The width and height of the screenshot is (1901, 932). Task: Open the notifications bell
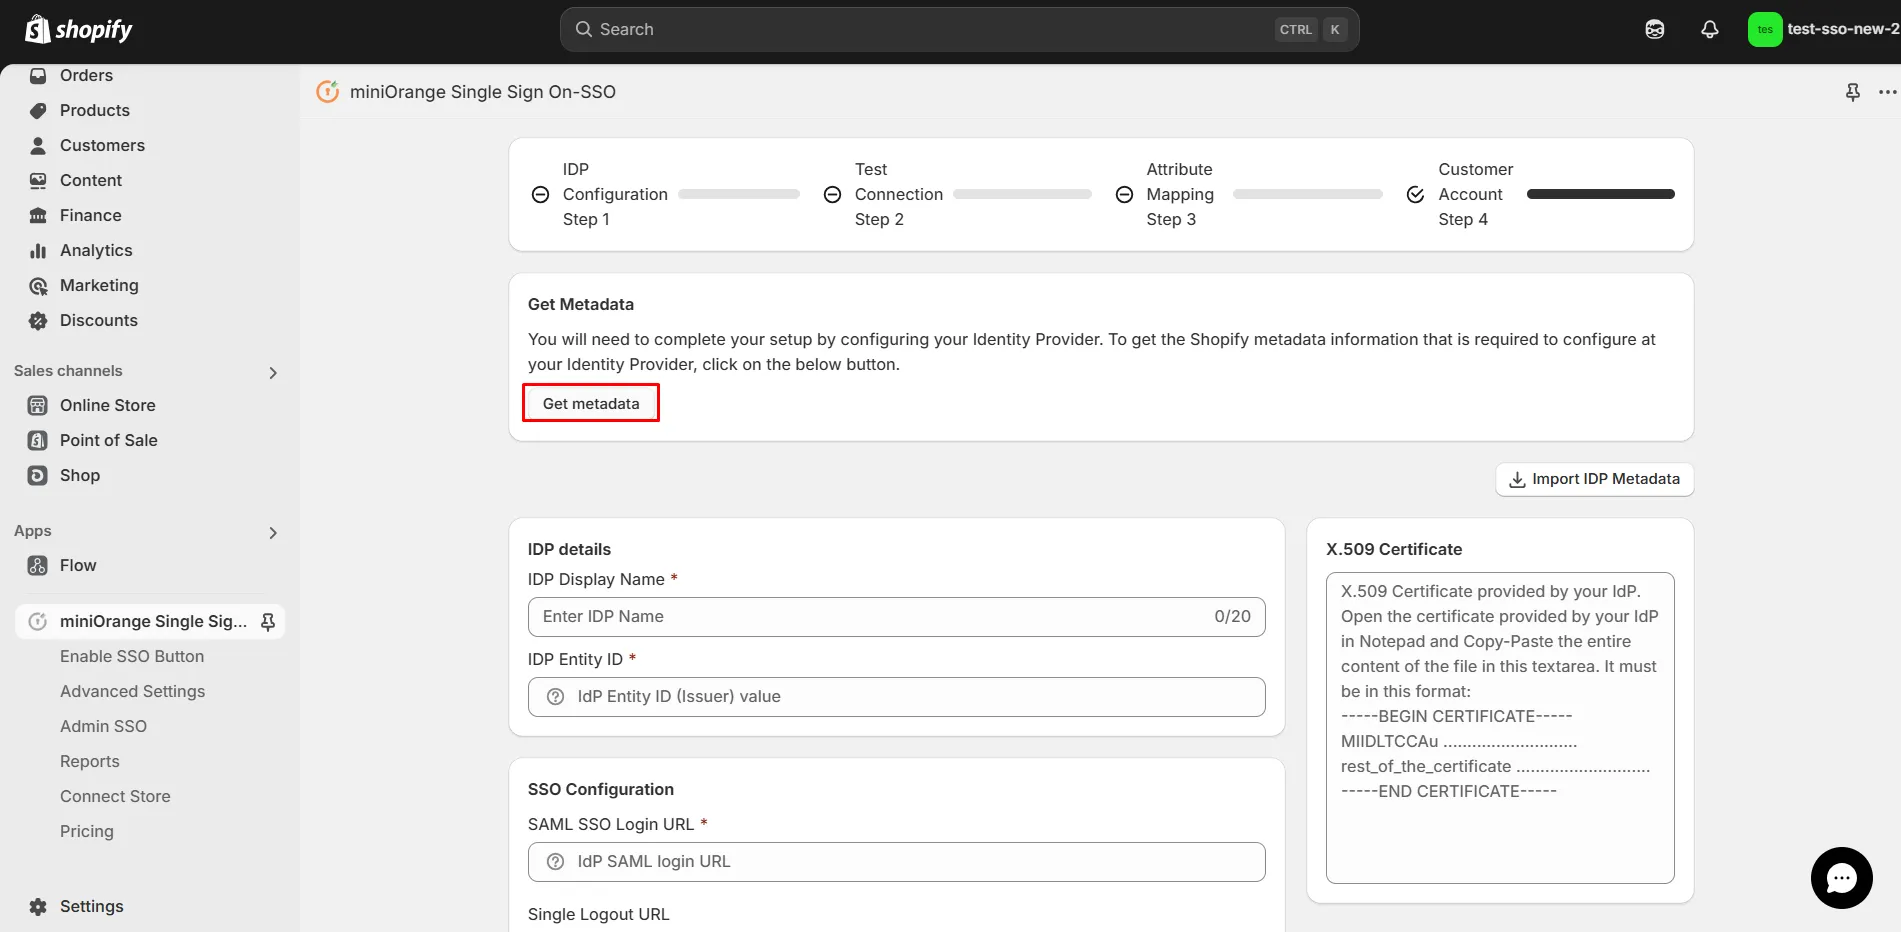pyautogui.click(x=1710, y=29)
